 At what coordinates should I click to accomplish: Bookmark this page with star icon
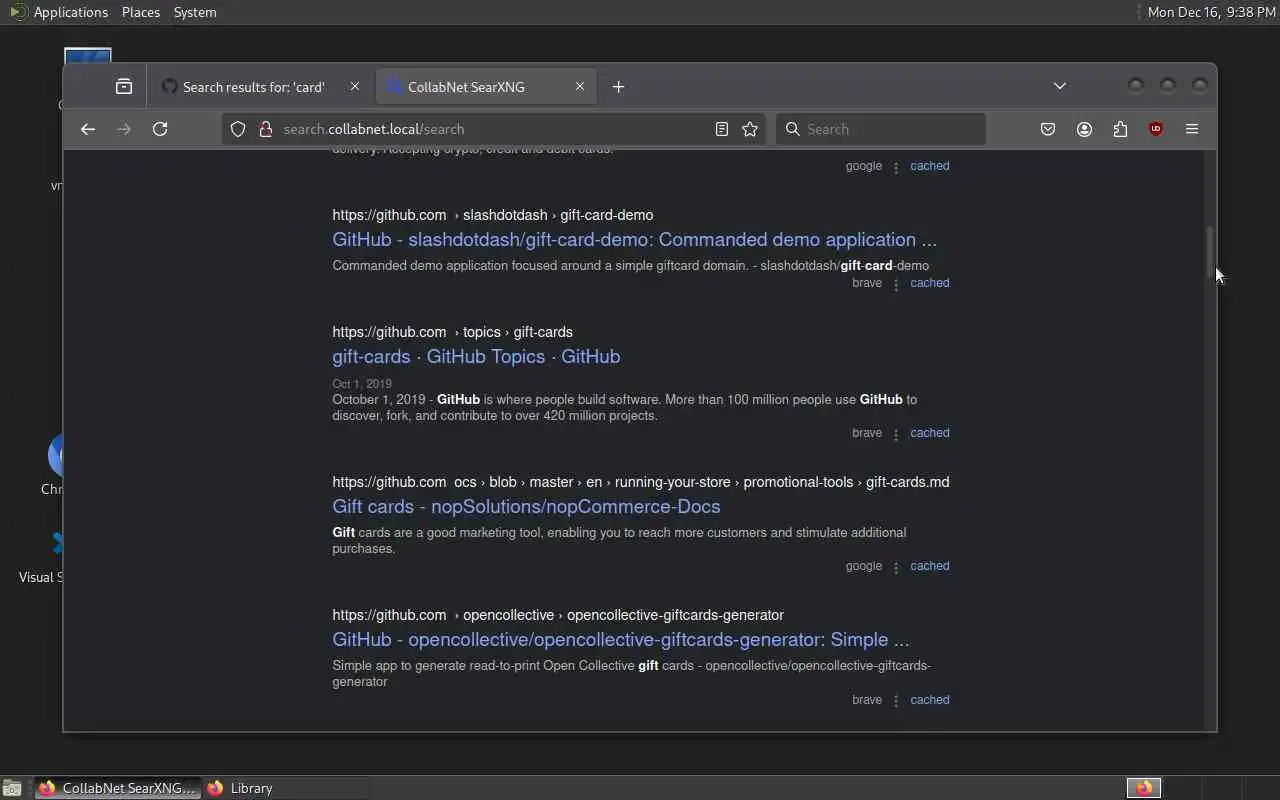point(750,129)
